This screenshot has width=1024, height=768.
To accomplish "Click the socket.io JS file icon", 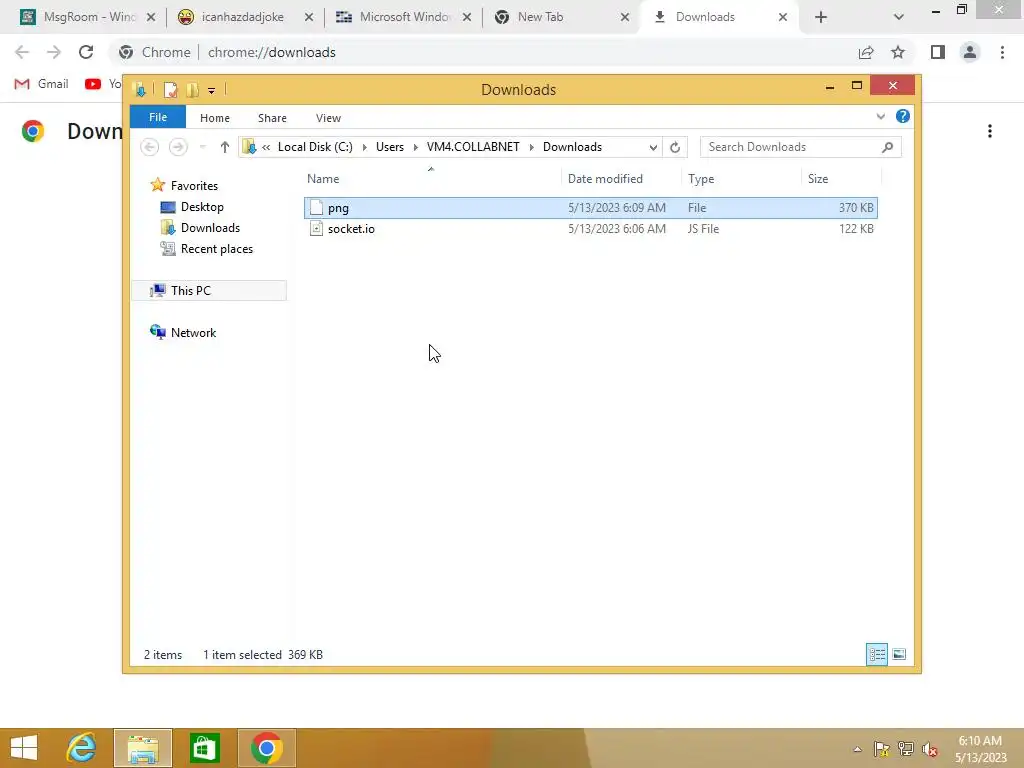I will 316,229.
